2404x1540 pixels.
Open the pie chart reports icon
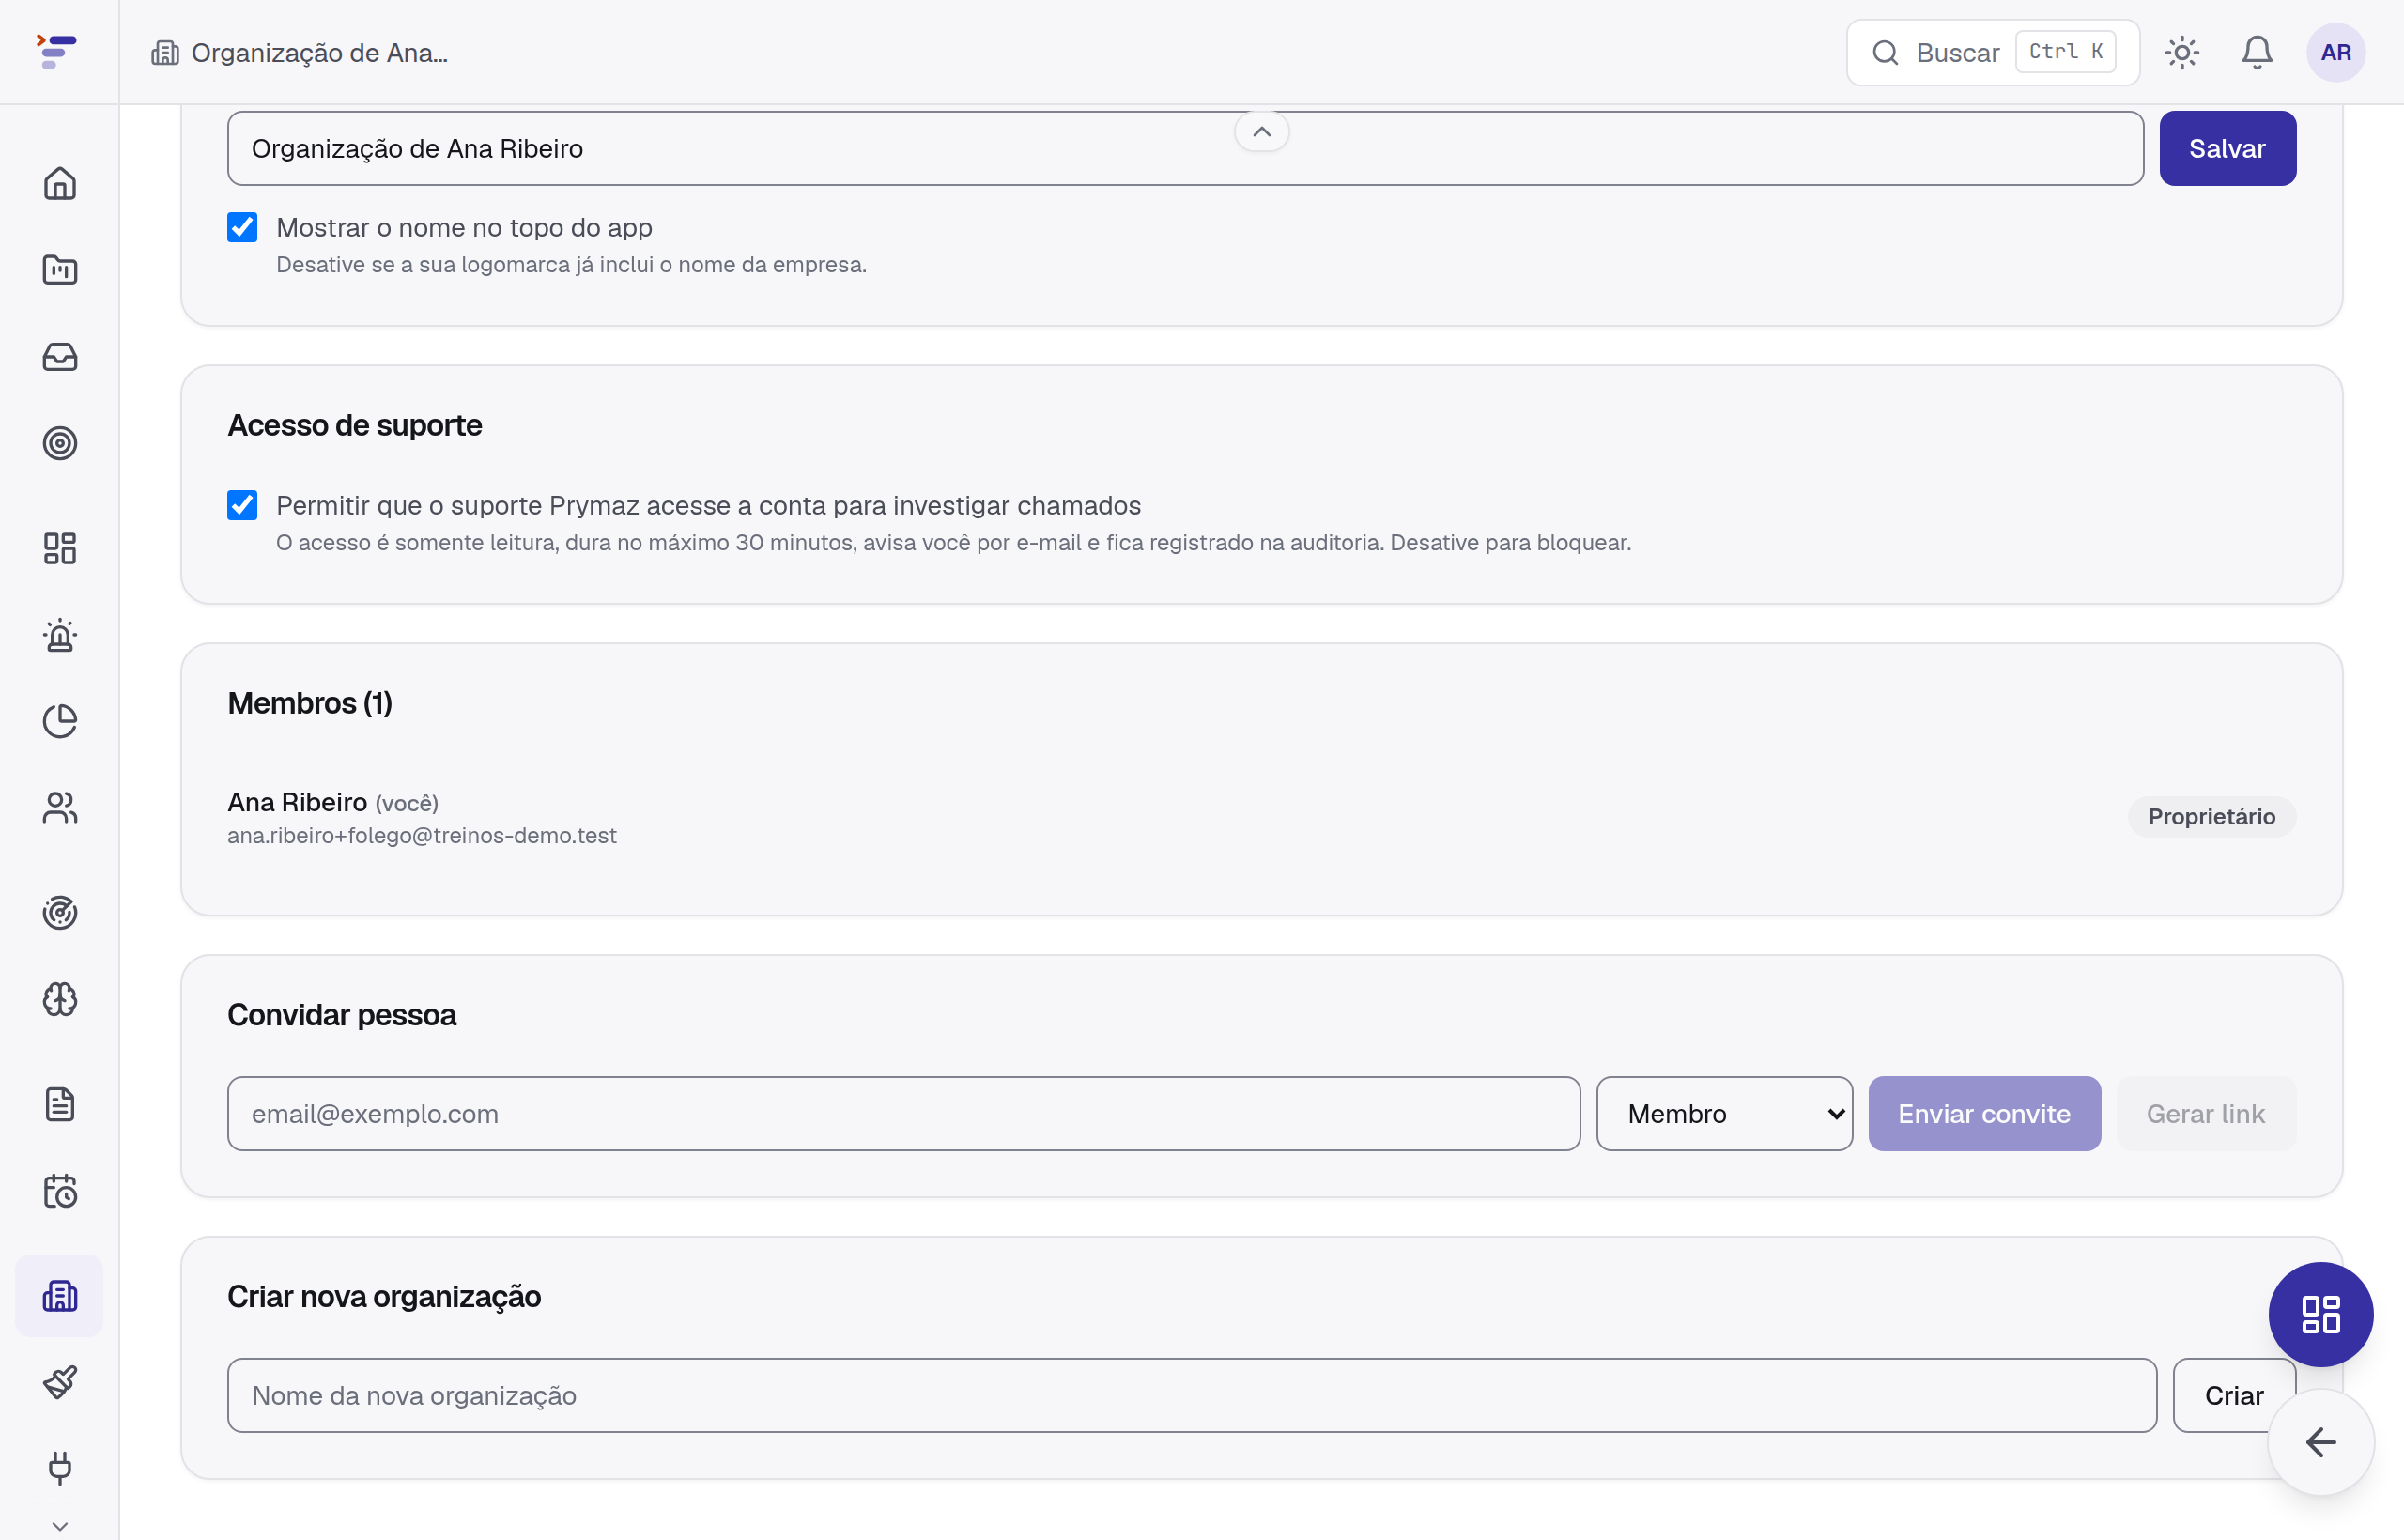[x=60, y=721]
